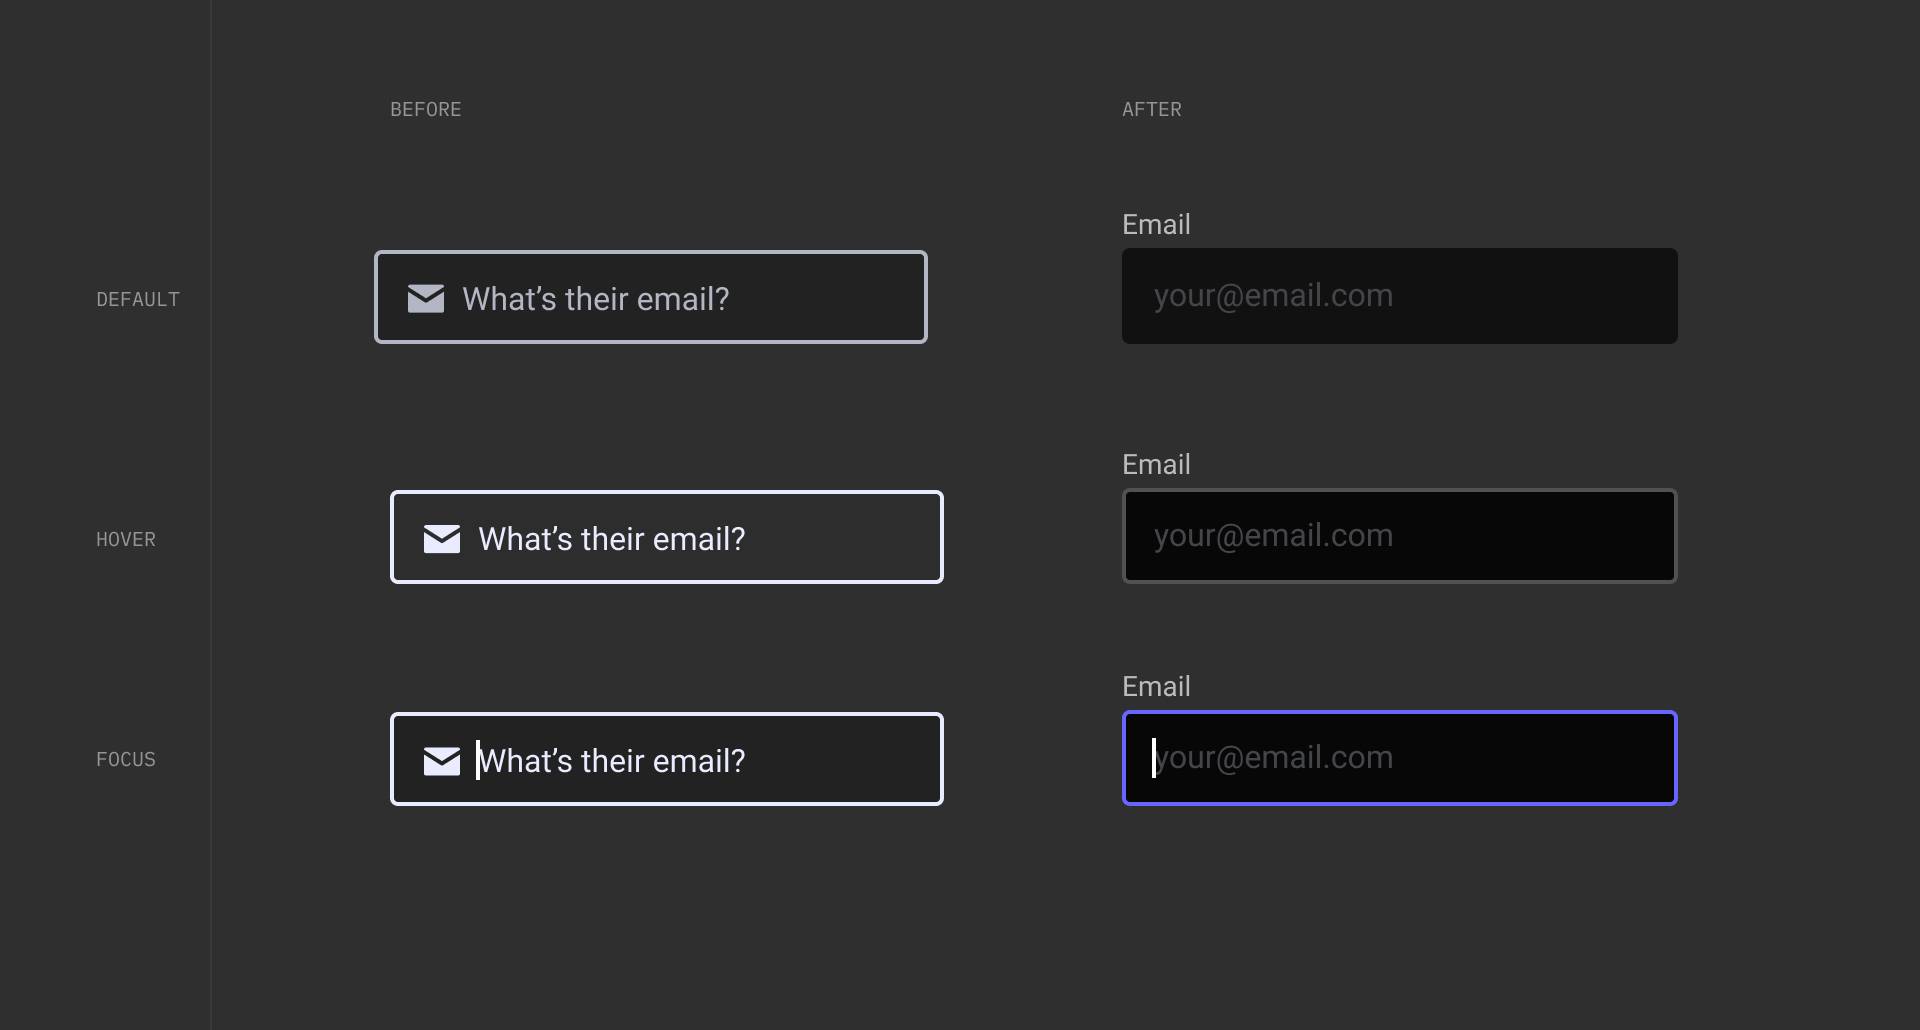Click the Email label in the default row
The height and width of the screenshot is (1030, 1920).
tap(1156, 225)
